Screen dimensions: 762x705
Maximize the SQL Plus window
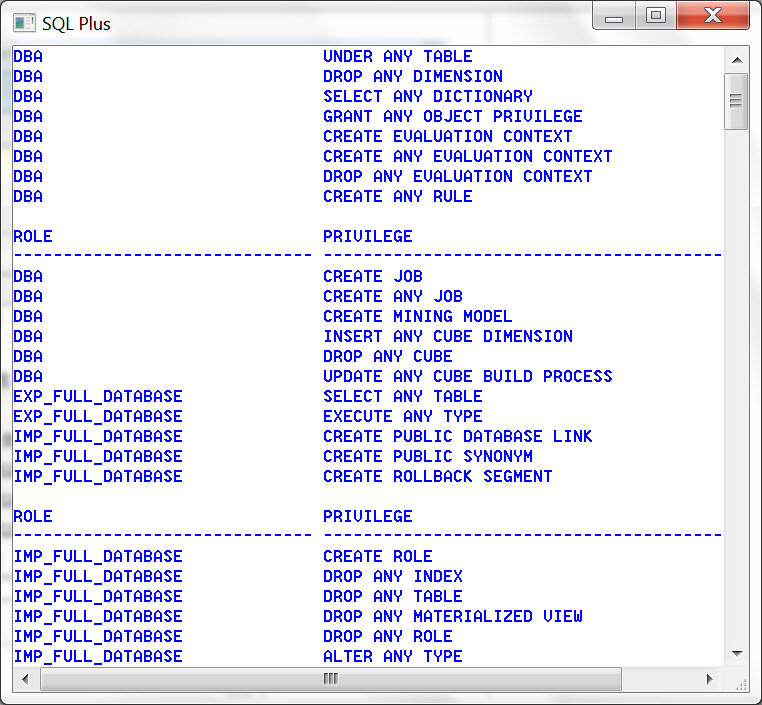656,17
